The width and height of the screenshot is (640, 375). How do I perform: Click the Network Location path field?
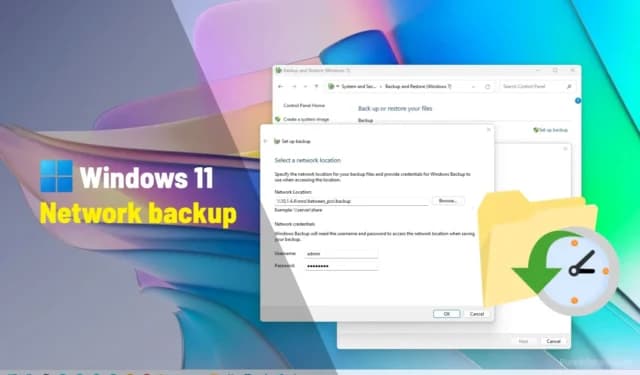coord(351,201)
